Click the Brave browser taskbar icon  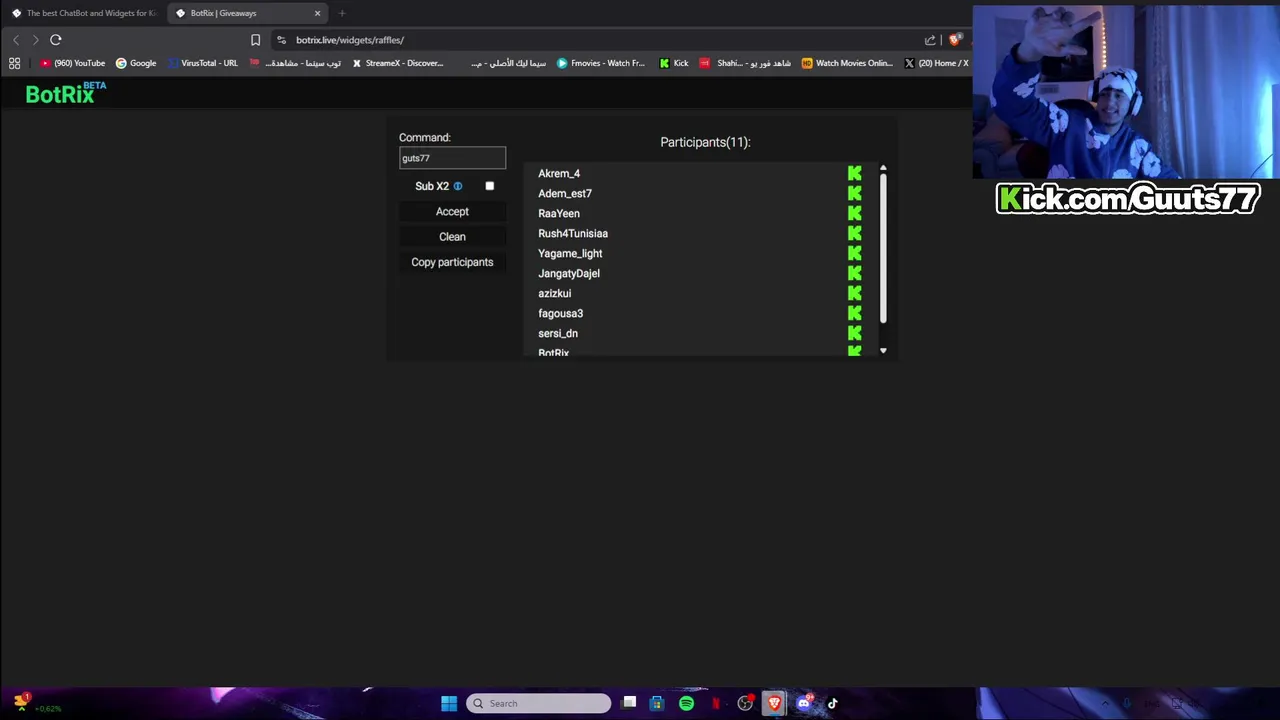[x=774, y=703]
